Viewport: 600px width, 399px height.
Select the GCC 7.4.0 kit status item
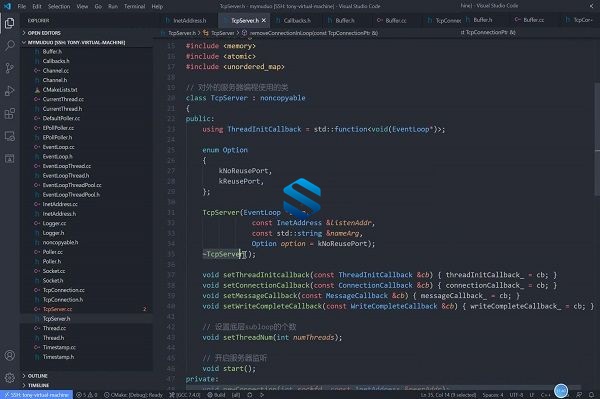185,395
